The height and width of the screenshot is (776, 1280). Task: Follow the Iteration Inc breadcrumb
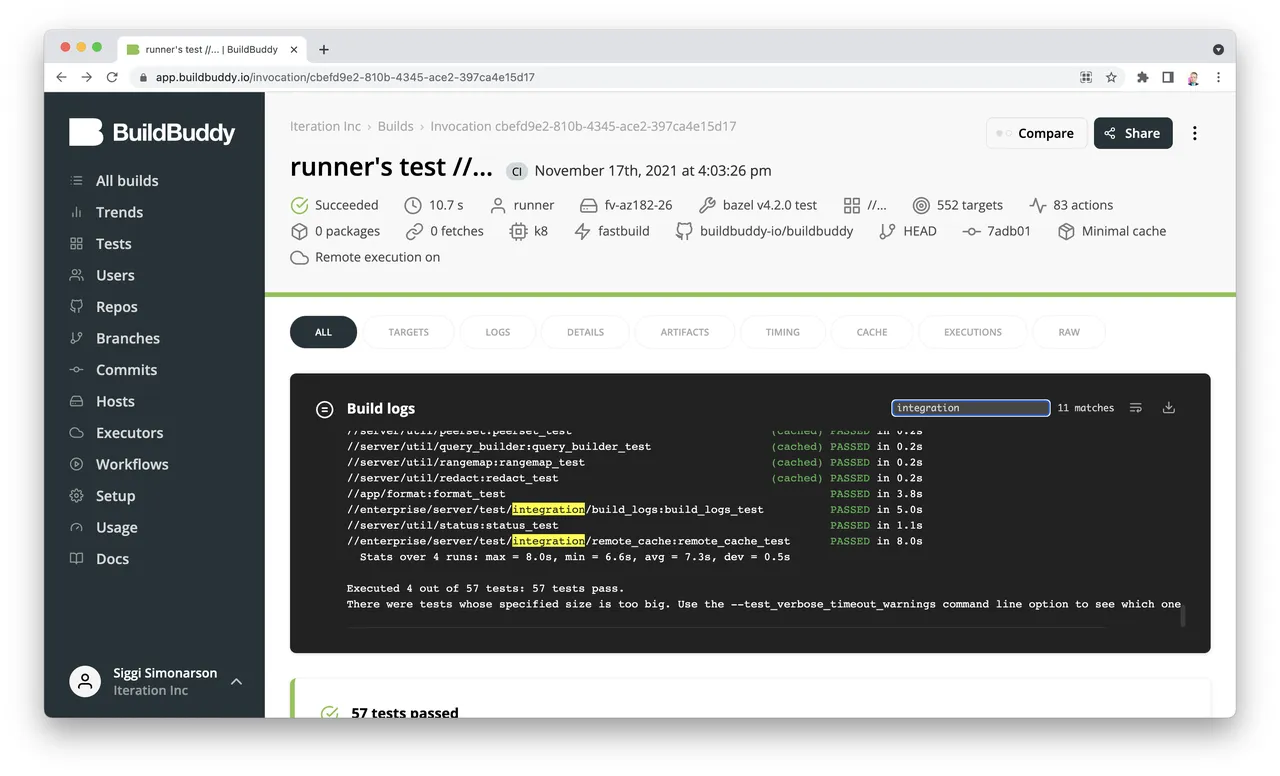click(x=325, y=126)
